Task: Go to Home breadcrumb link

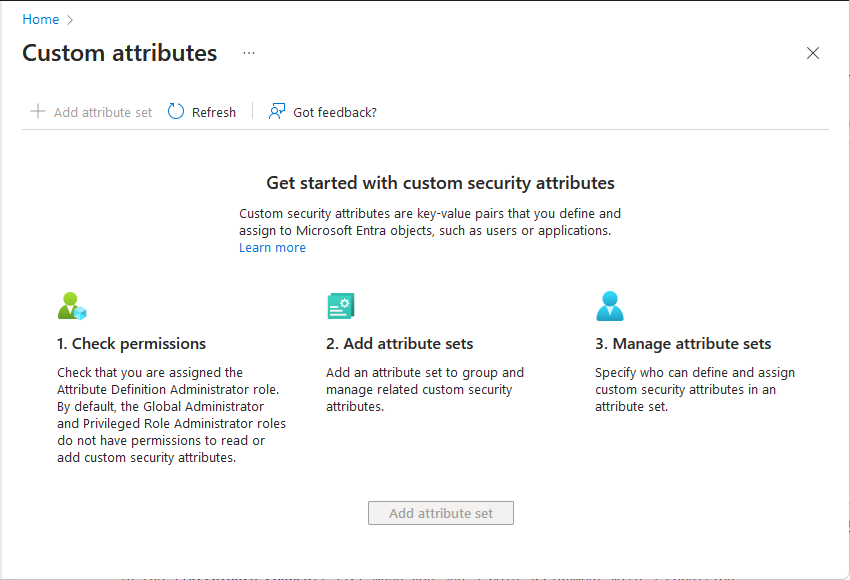Action: (x=40, y=19)
